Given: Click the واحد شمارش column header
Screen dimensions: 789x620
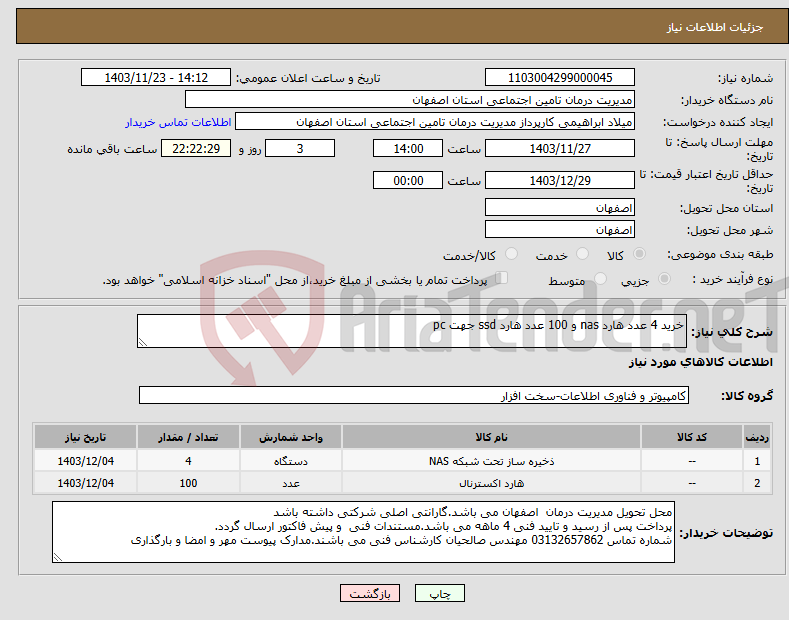Looking at the screenshot, I should tap(291, 437).
